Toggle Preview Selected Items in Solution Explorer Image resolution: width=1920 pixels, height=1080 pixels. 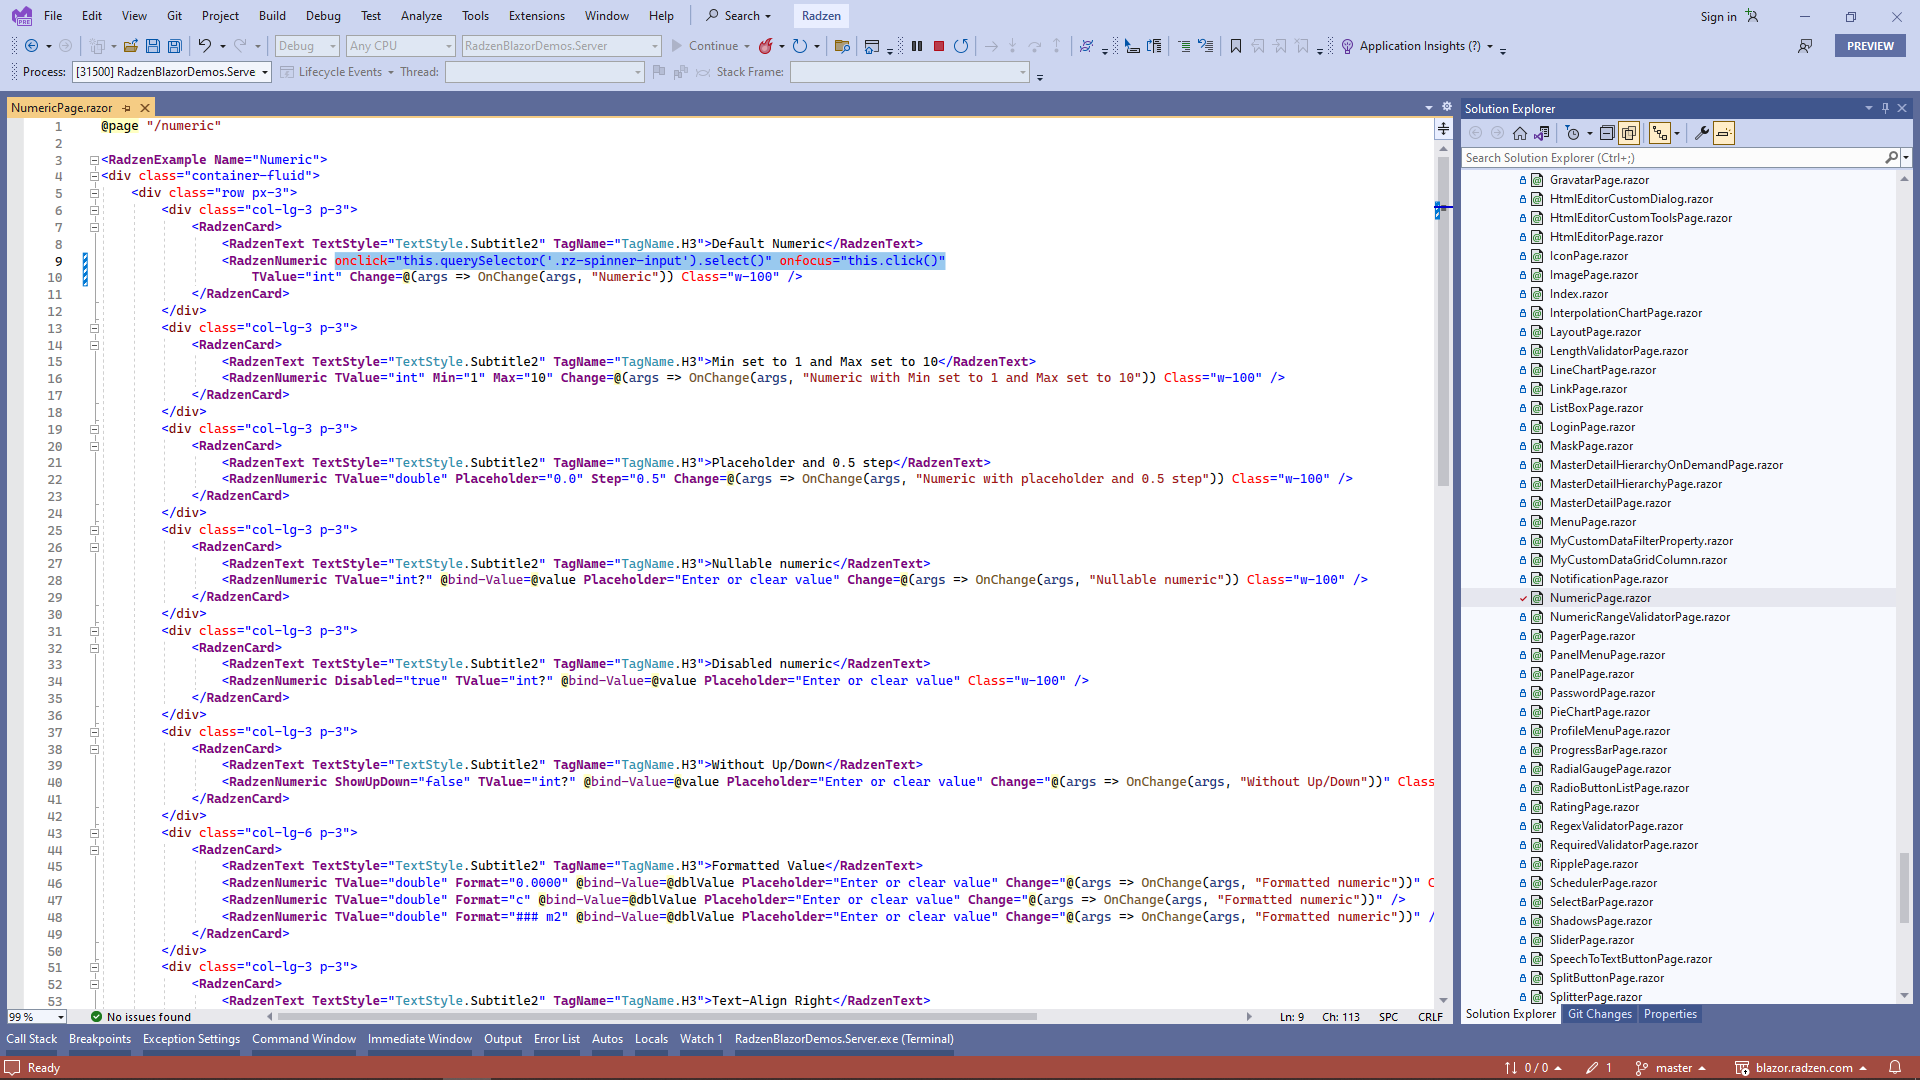1723,133
